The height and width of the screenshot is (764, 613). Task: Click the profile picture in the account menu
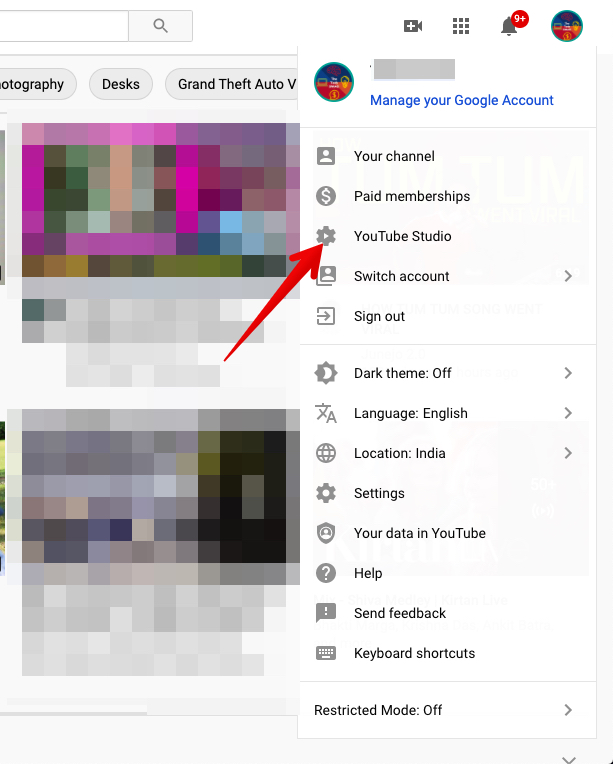coord(334,82)
